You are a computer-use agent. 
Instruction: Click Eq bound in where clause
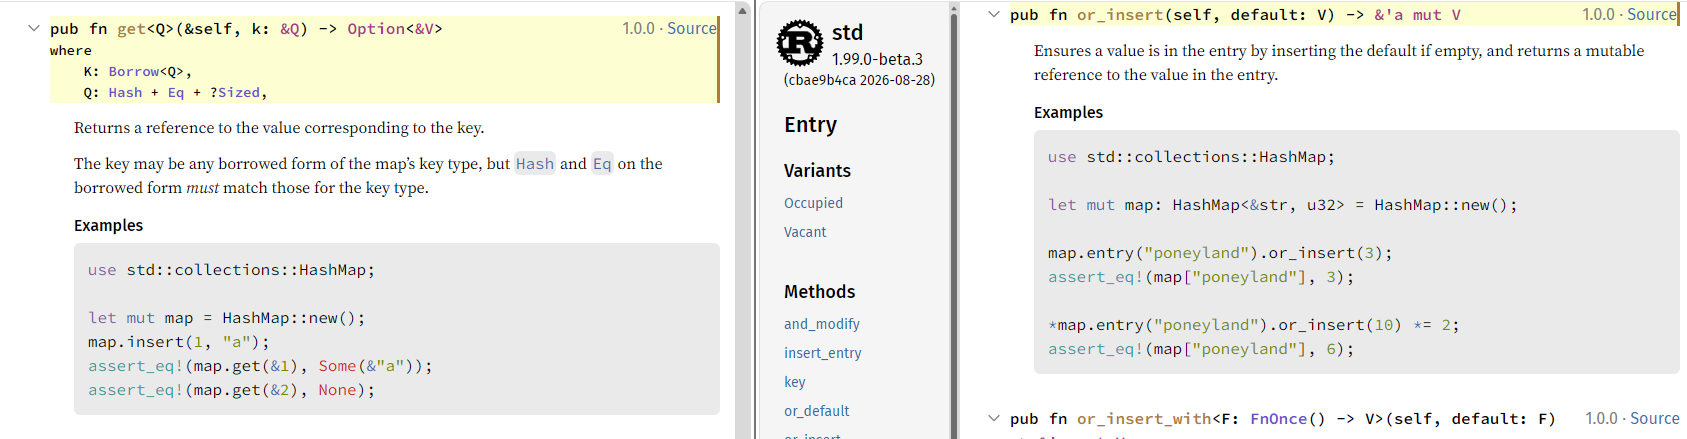click(x=176, y=93)
